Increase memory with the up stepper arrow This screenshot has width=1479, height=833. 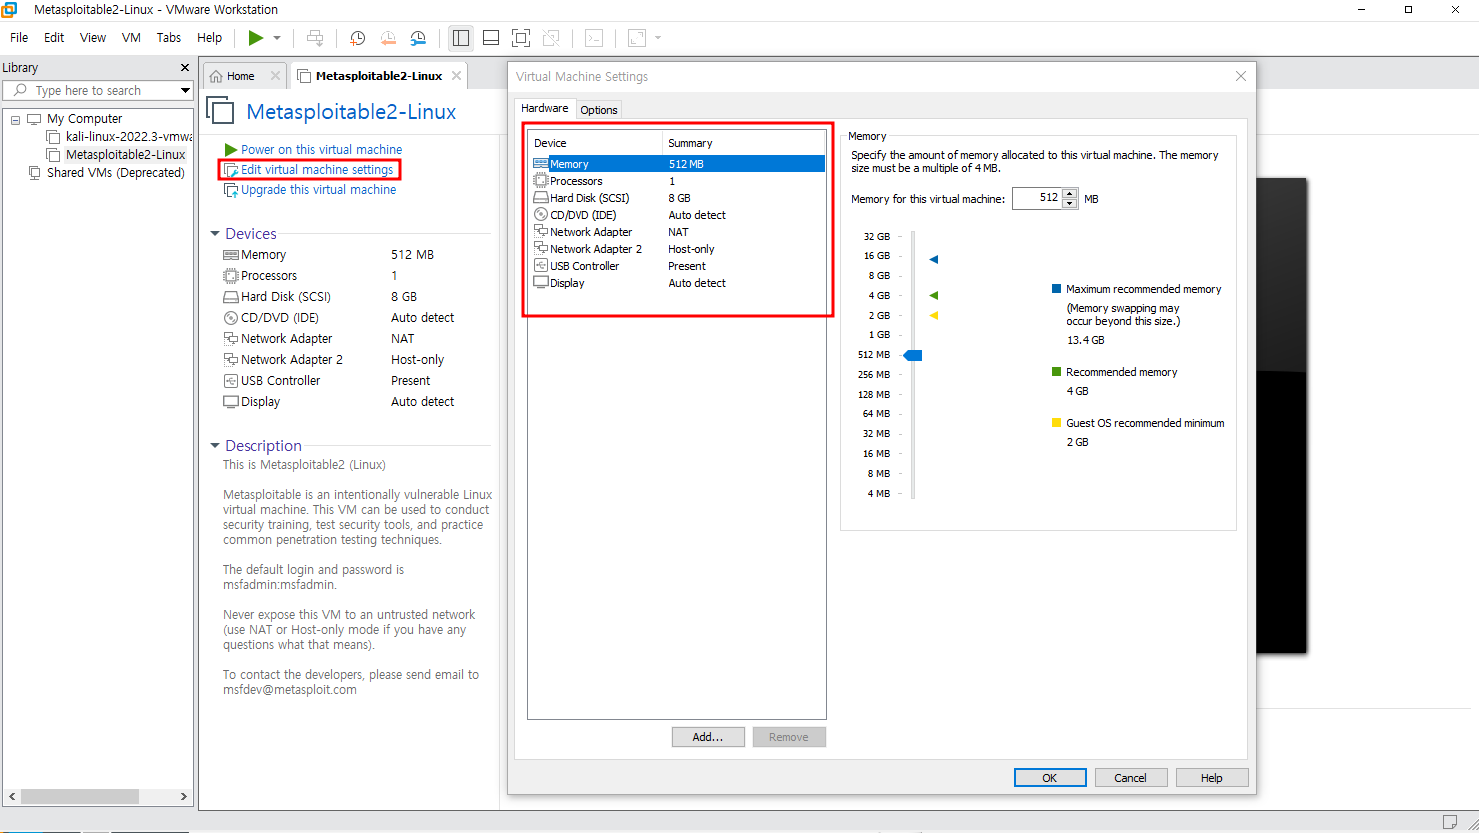[1070, 193]
